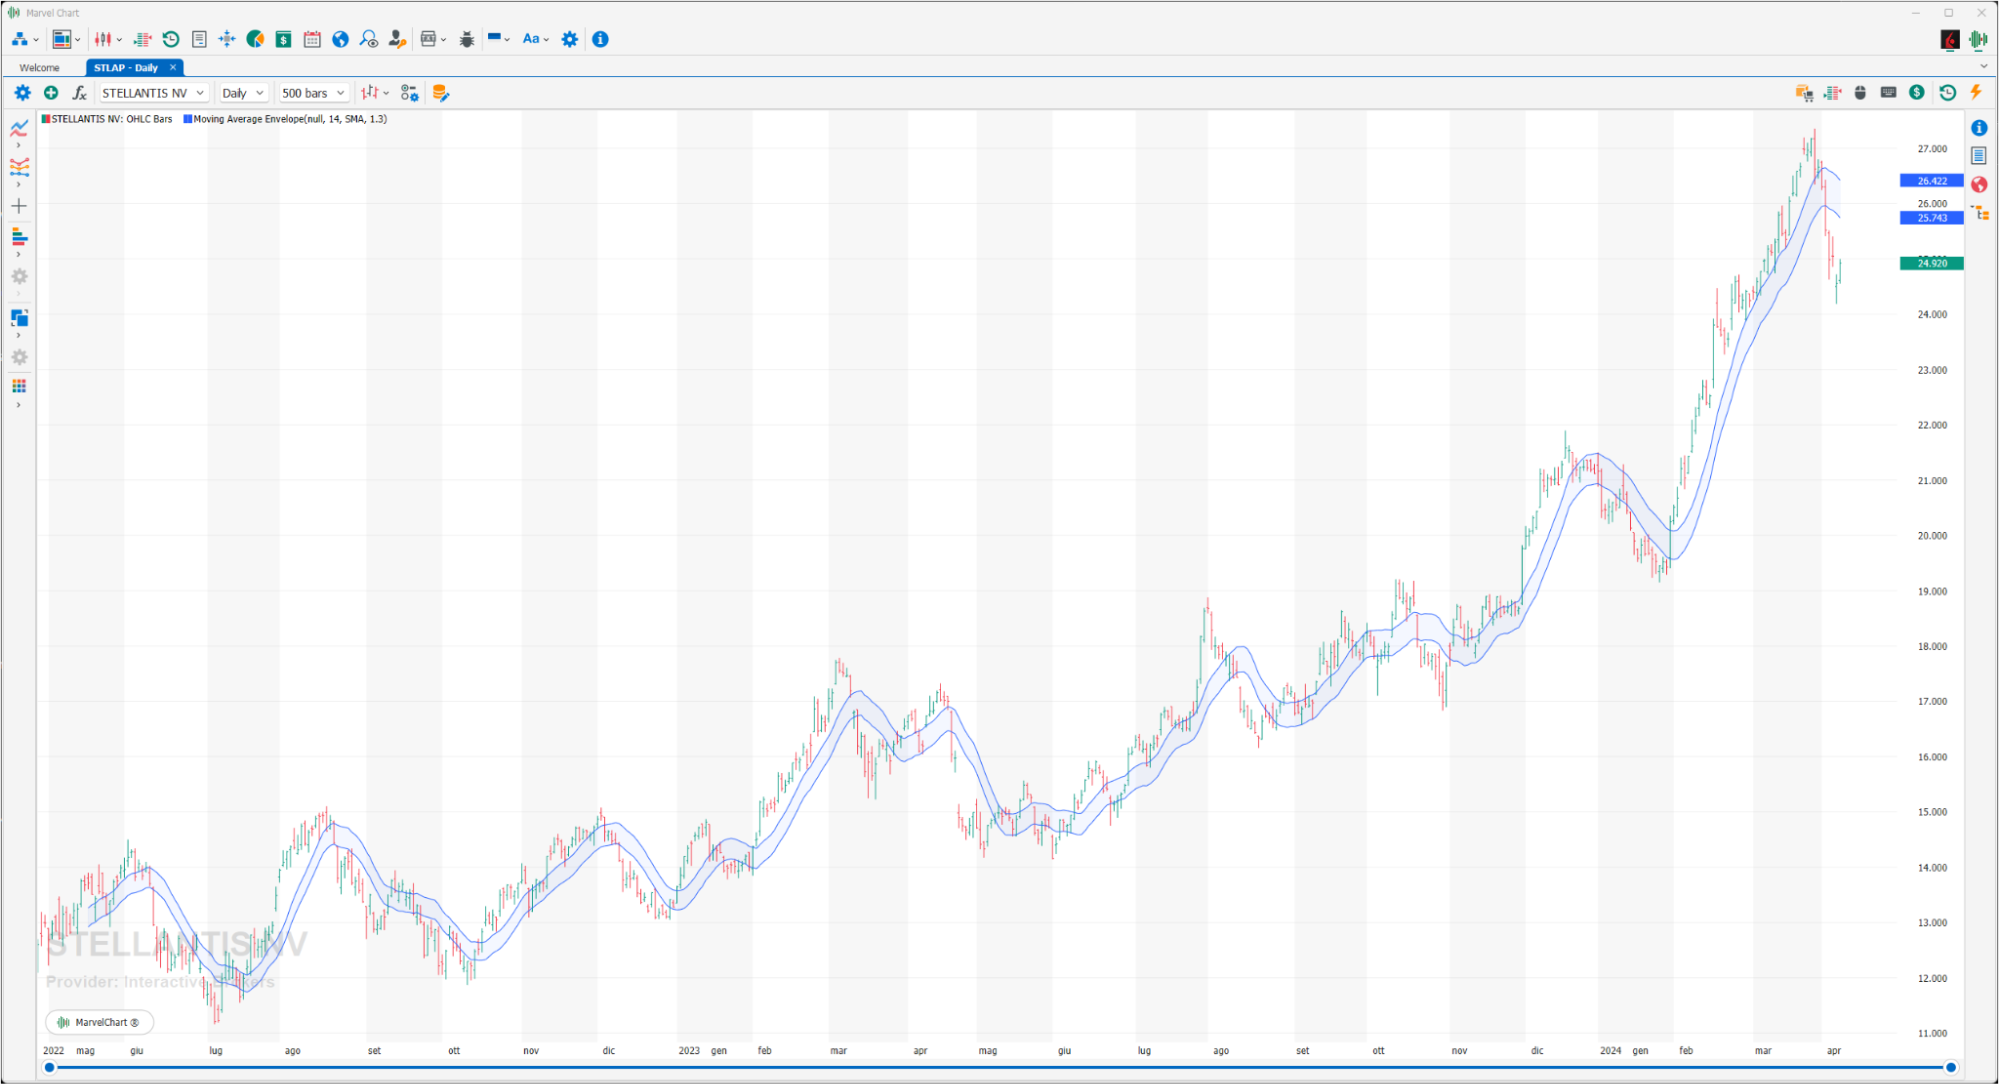Open the database edit icon
This screenshot has width=1999, height=1085.
440,93
